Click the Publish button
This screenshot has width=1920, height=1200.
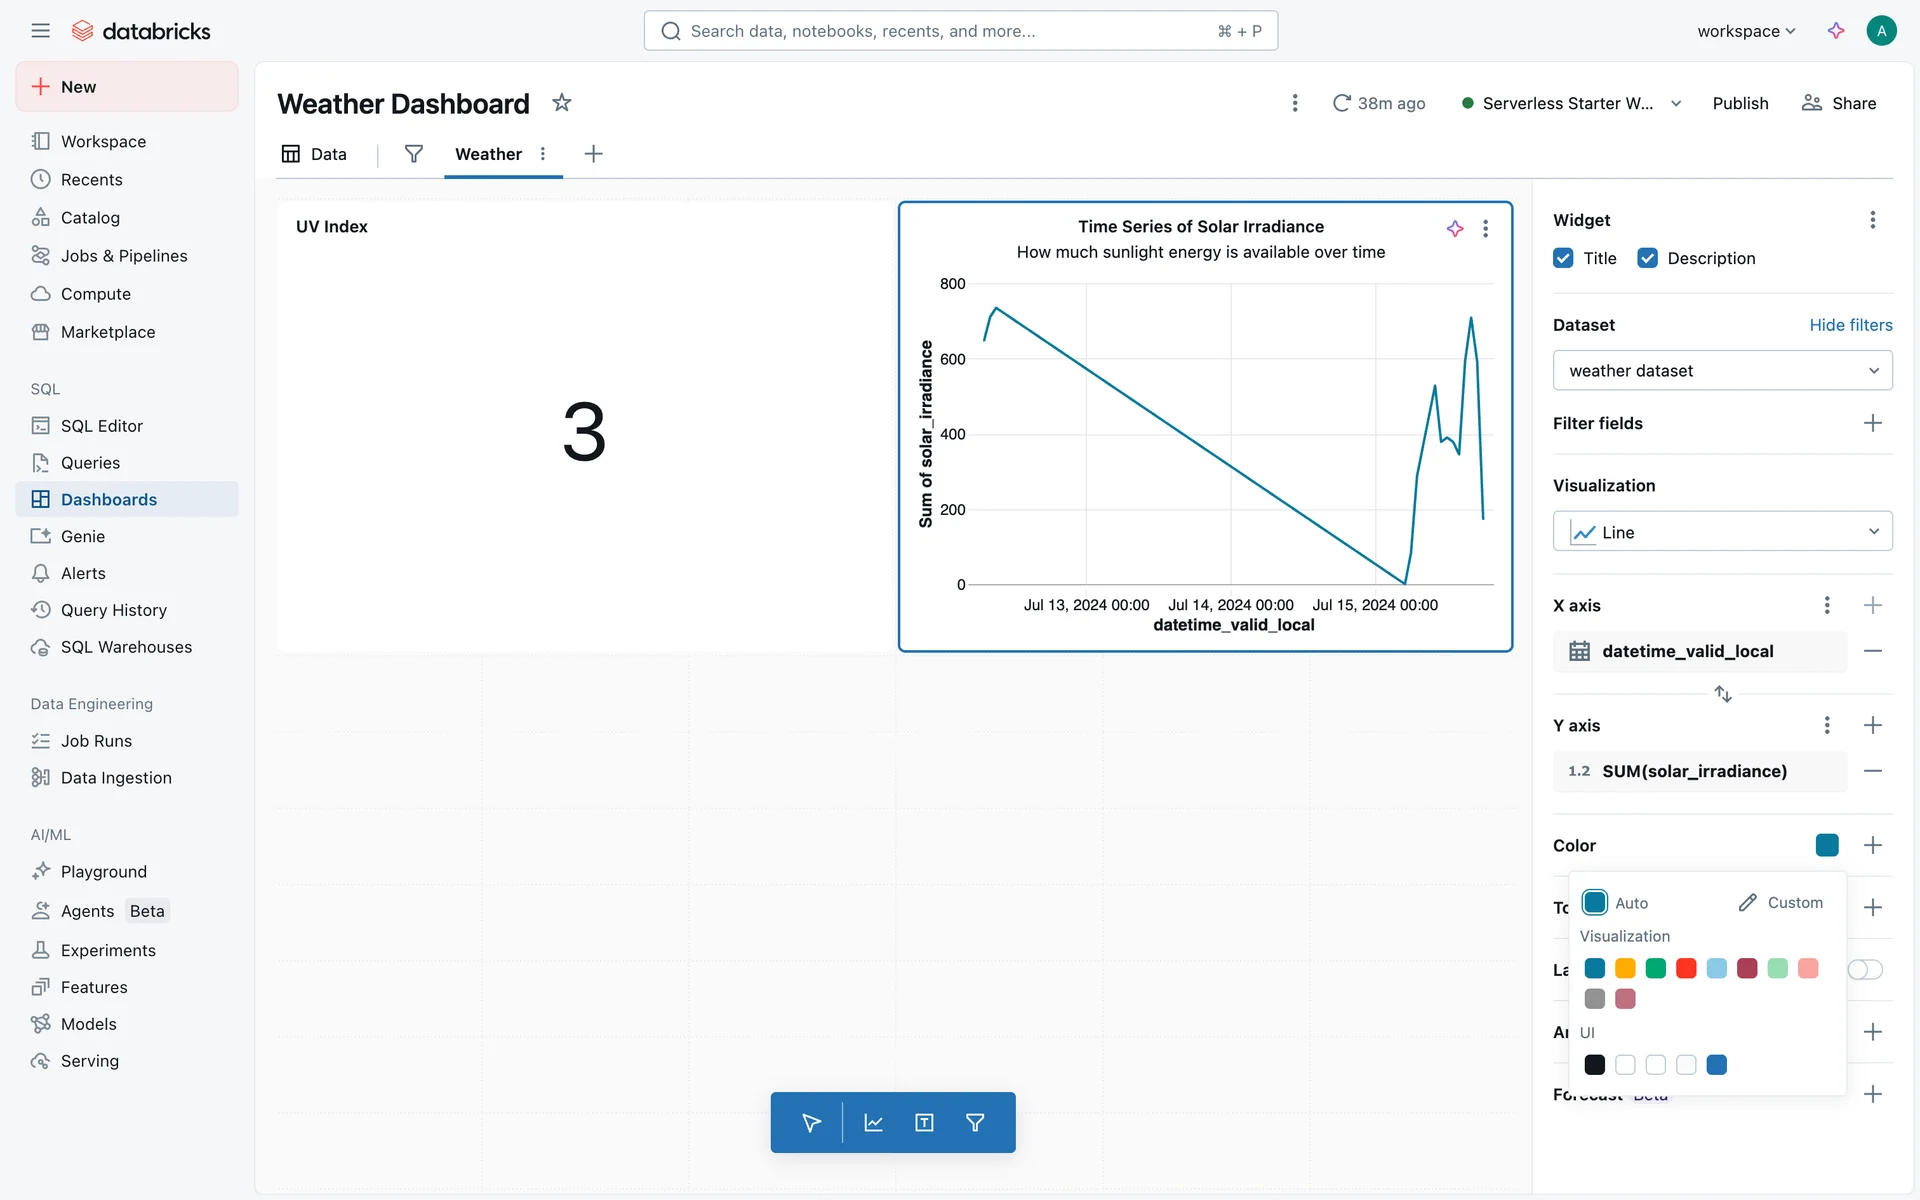(1740, 103)
